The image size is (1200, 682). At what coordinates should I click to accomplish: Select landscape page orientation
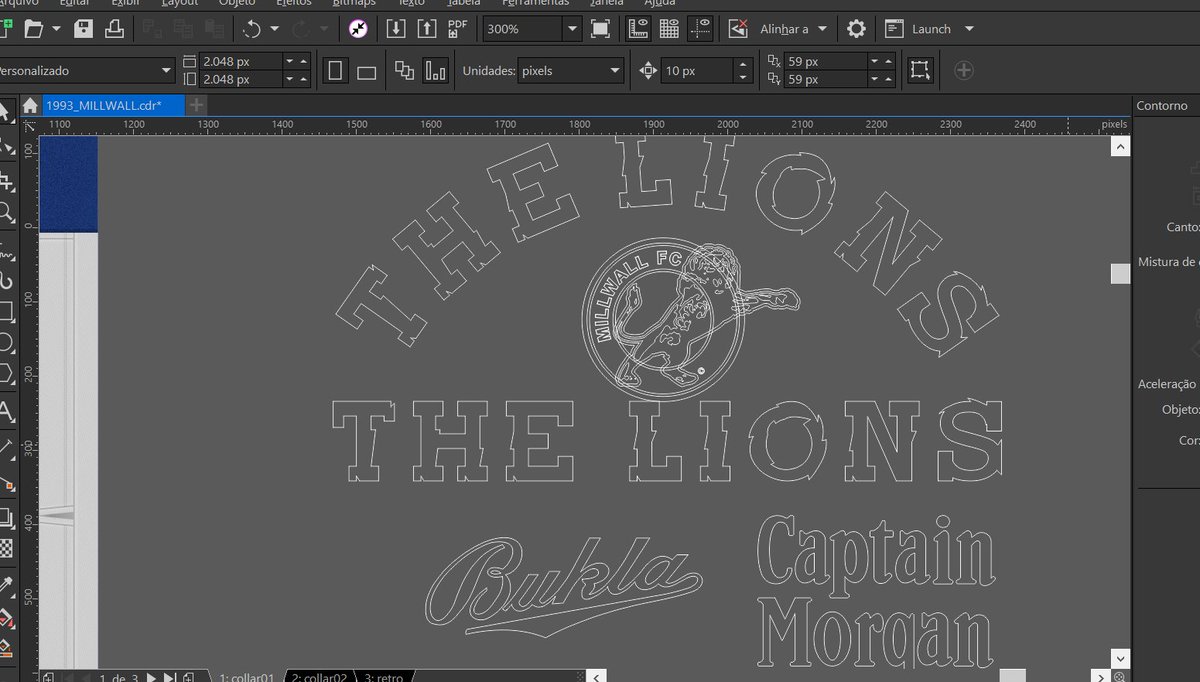pyautogui.click(x=366, y=71)
